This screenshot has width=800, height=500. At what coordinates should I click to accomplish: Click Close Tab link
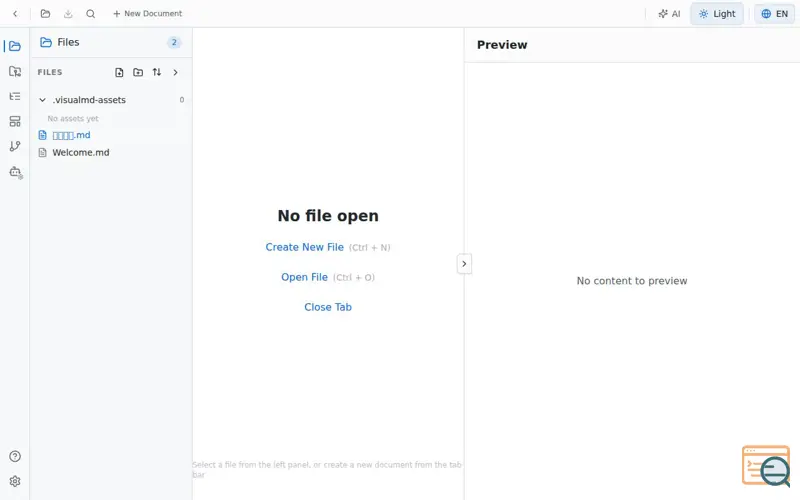(x=328, y=307)
